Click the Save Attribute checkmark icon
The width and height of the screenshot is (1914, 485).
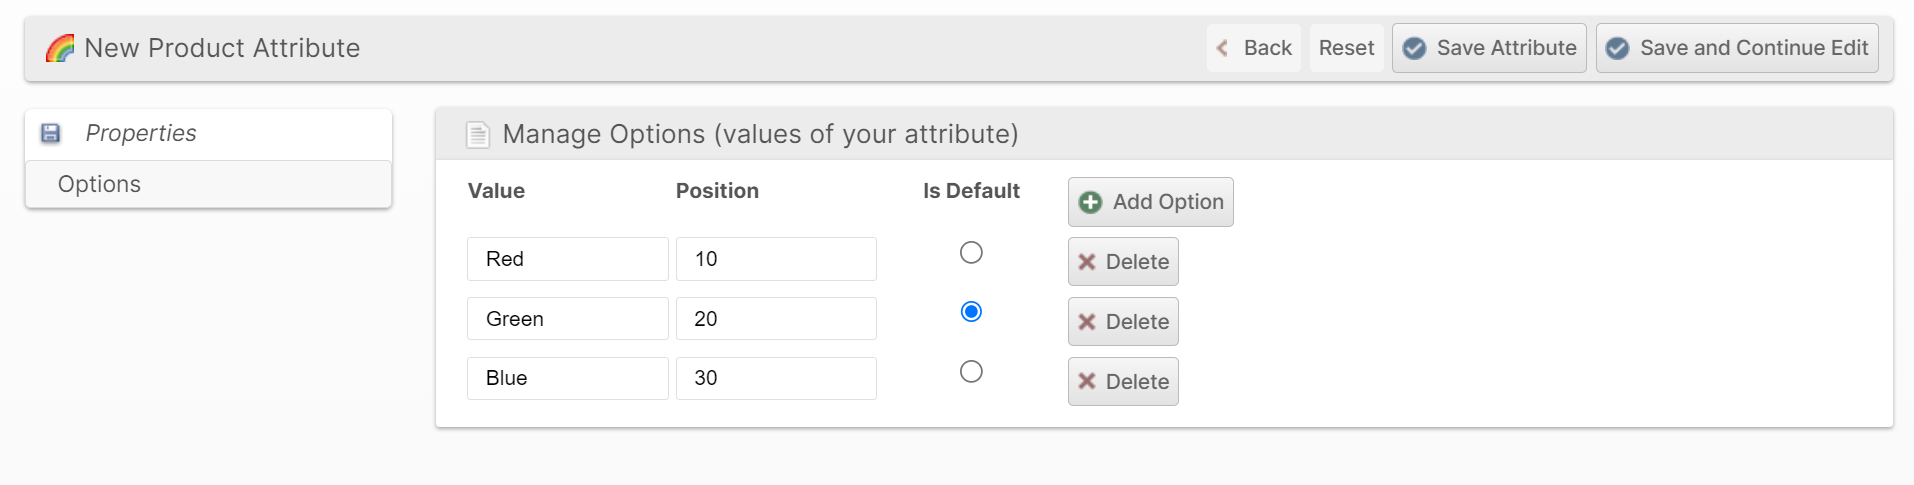(x=1414, y=48)
